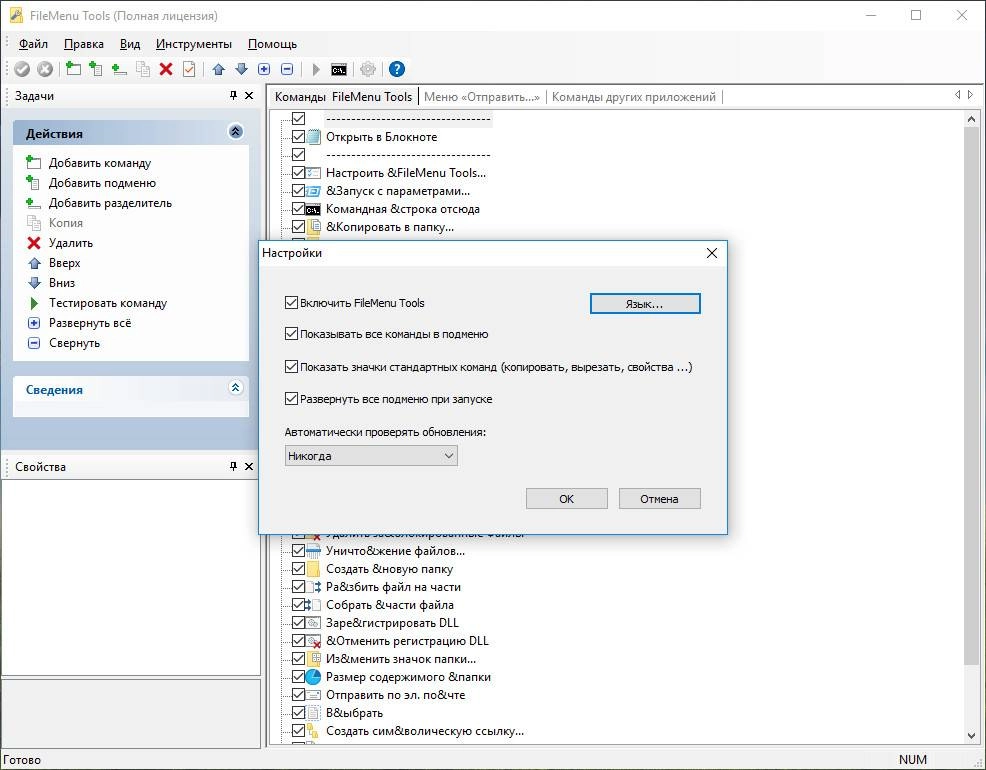Click the grey gear settings toolbar icon
Viewport: 986px width, 770px height.
click(x=368, y=69)
